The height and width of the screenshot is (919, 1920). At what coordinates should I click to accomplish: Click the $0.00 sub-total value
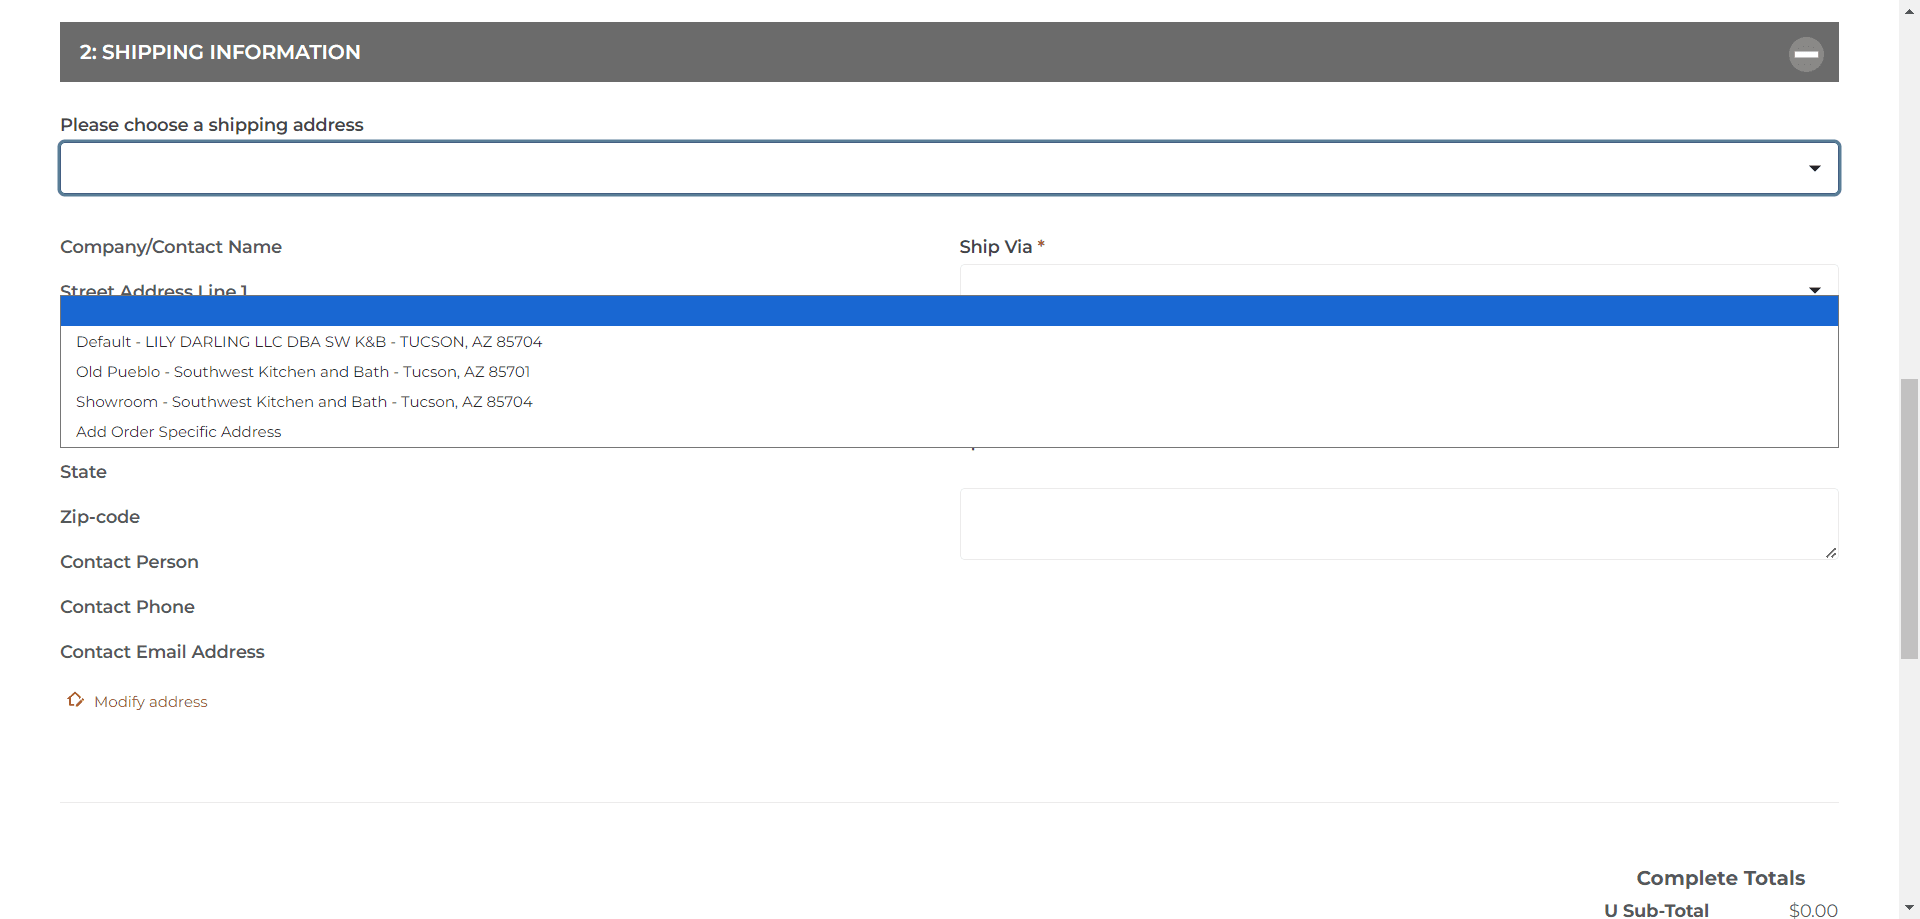tap(1813, 910)
